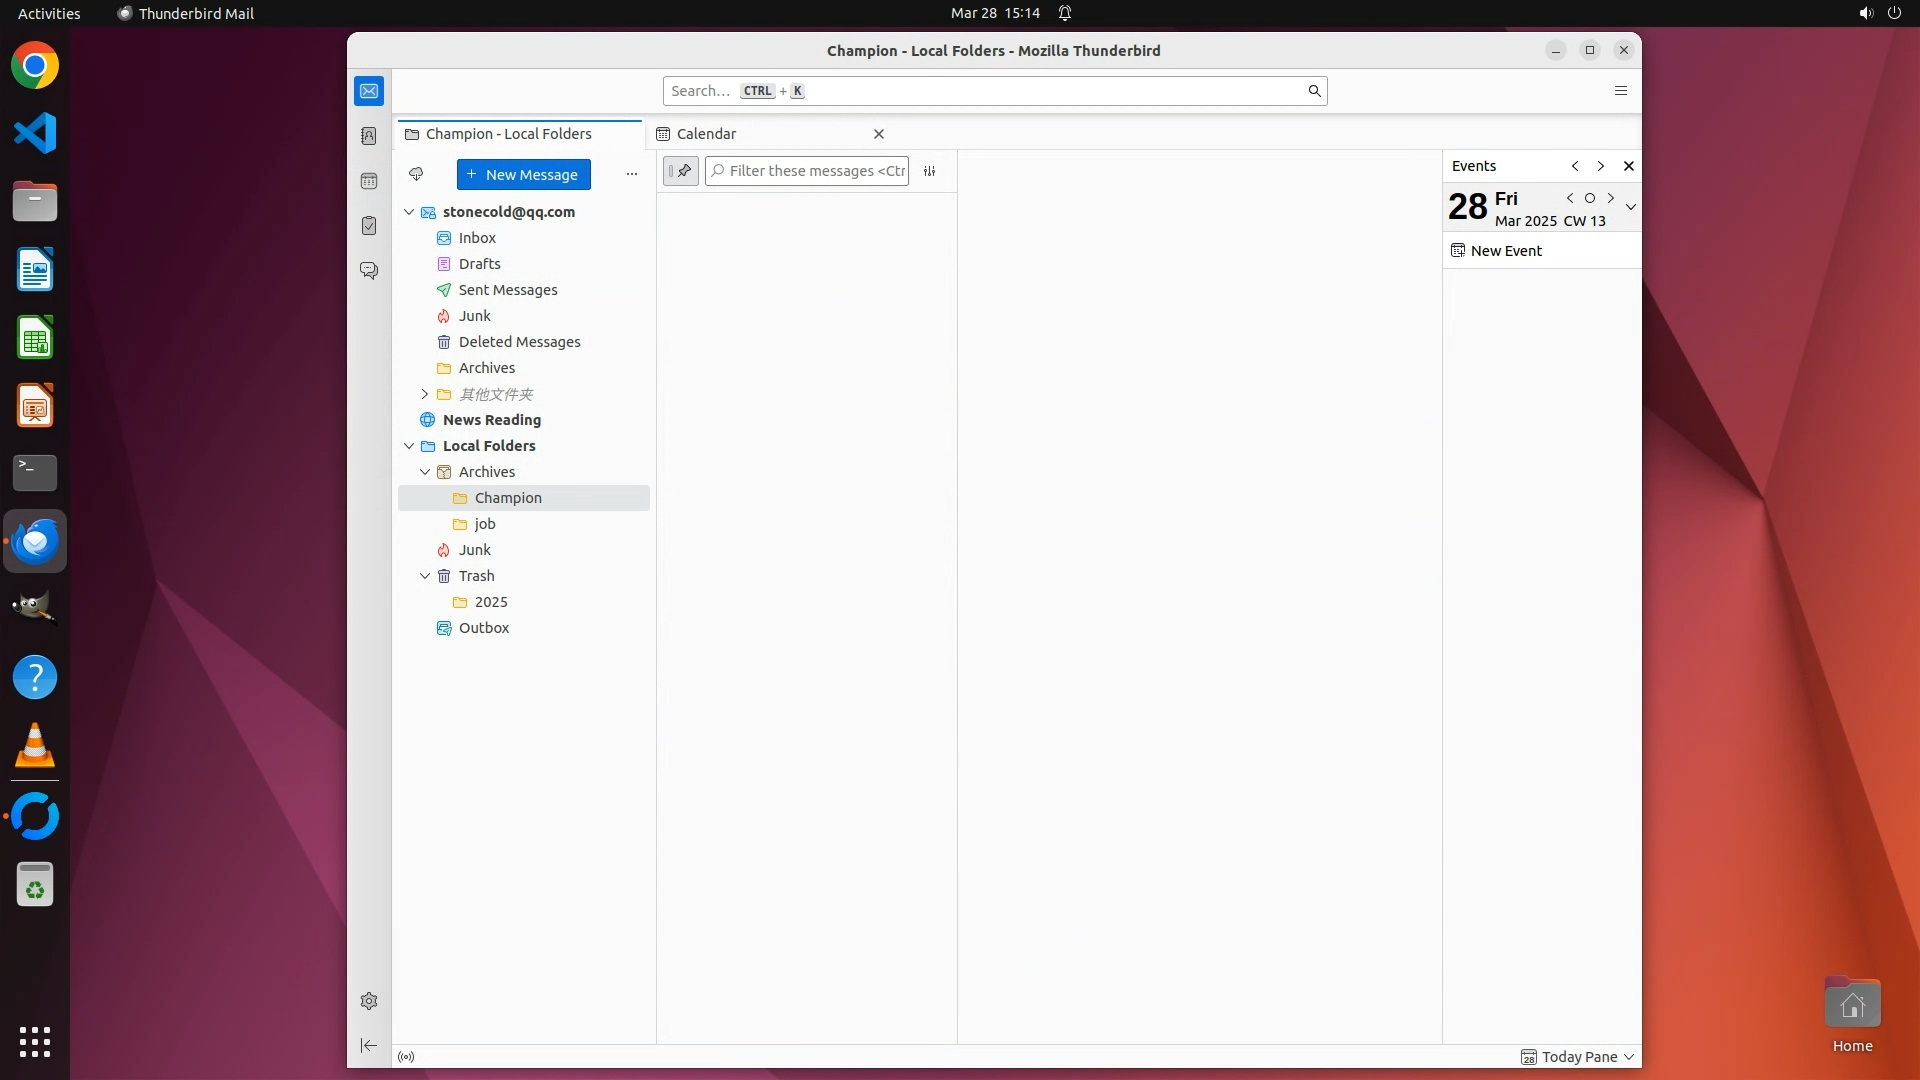Expand the 其他文件夹 folder
1920x1080 pixels.
(425, 394)
